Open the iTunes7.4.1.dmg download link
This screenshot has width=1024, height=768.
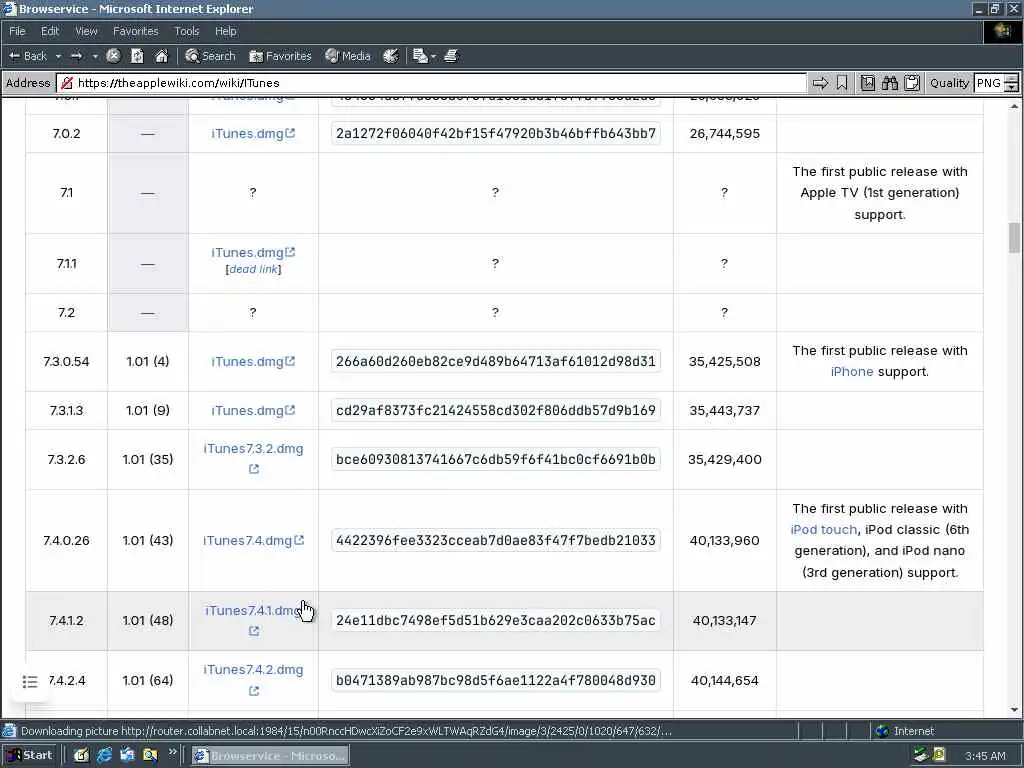253,611
